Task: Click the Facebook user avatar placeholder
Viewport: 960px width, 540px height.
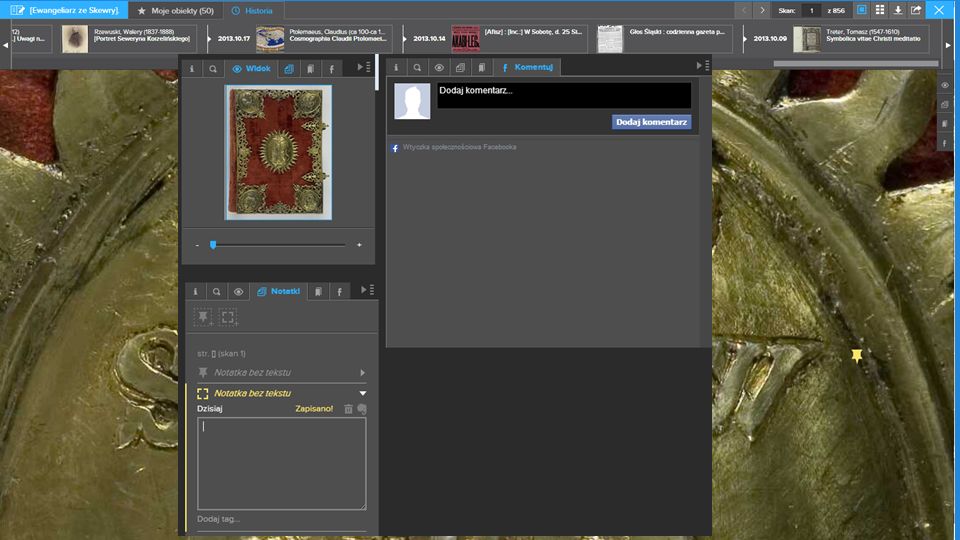Action: 412,101
